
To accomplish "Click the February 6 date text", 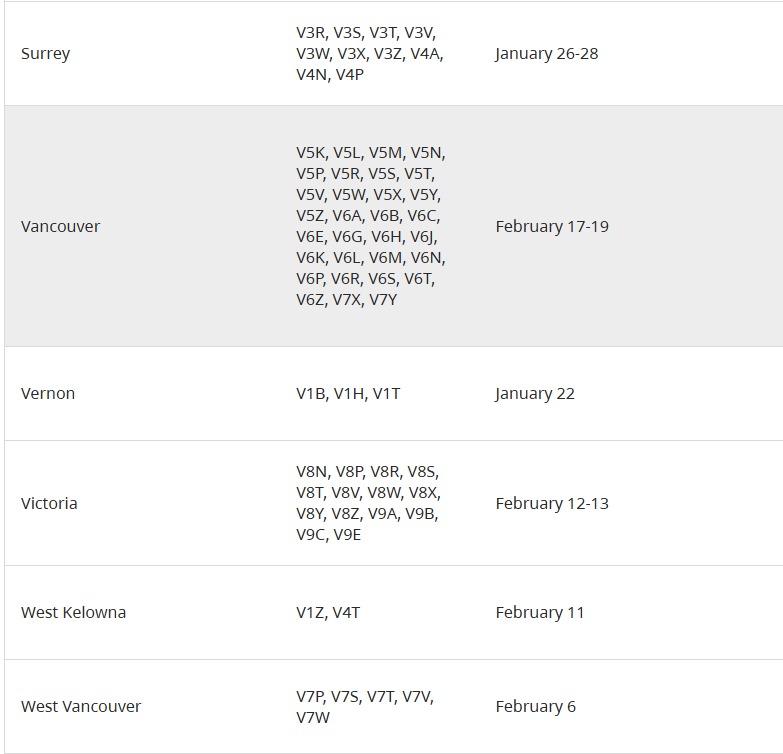I will point(535,707).
